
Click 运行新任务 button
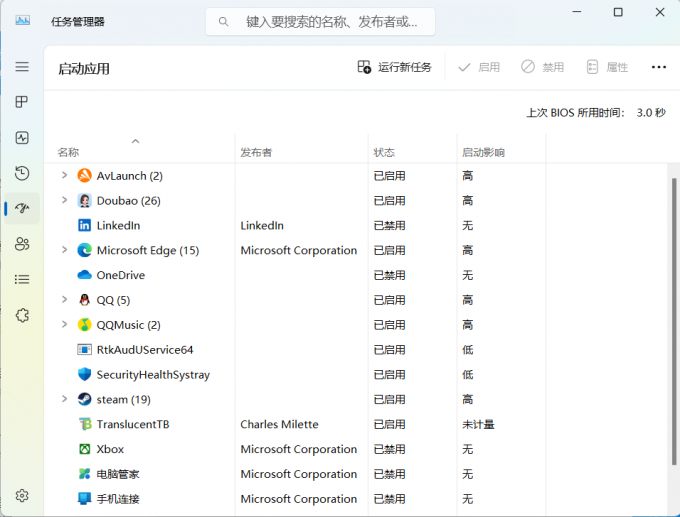pyautogui.click(x=394, y=67)
